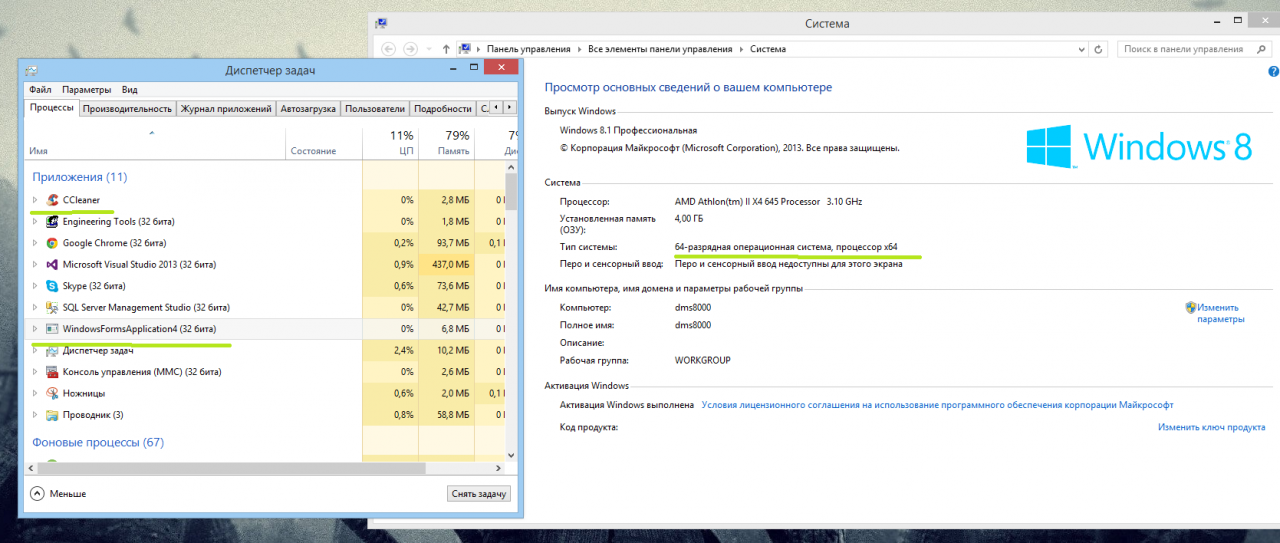Viewport: 1280px width, 543px height.
Task: Expand the CCleaner process row
Action: 35,200
